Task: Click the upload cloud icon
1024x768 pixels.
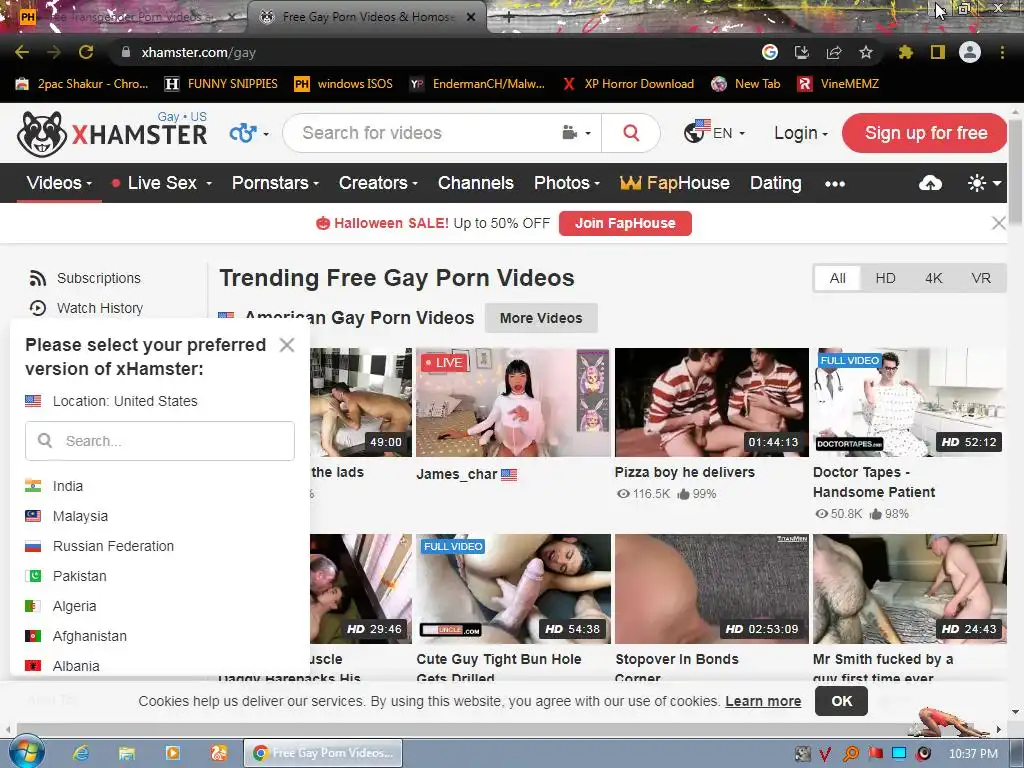Action: coord(930,184)
